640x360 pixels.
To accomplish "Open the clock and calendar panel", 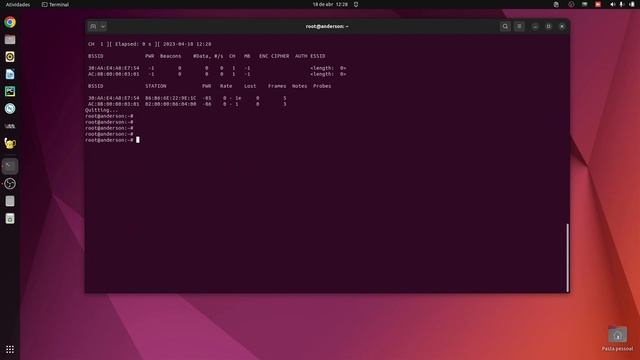I will pos(330,4).
